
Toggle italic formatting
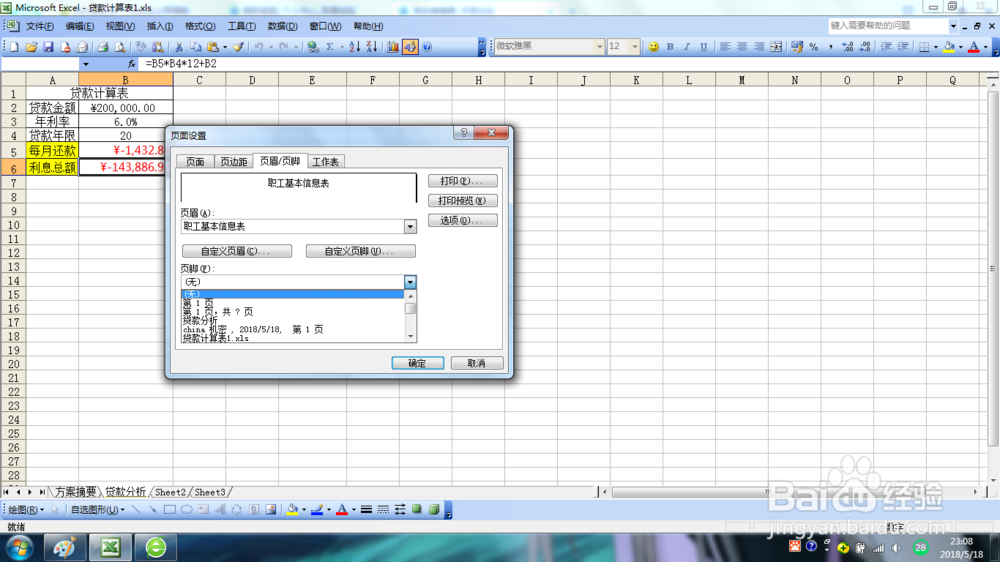tap(687, 47)
